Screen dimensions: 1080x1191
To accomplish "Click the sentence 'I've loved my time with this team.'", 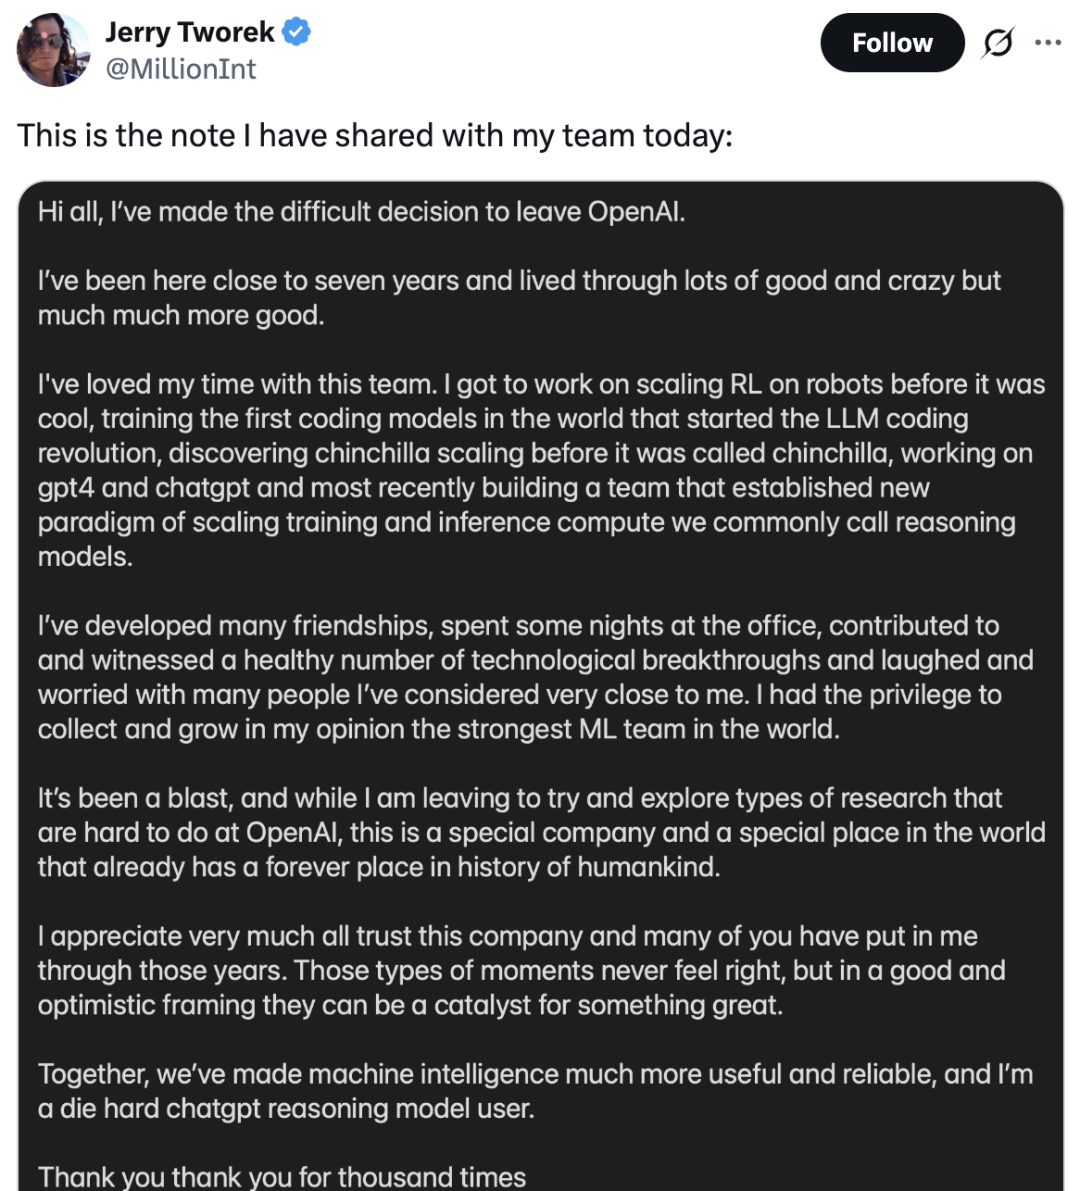I will 237,385.
